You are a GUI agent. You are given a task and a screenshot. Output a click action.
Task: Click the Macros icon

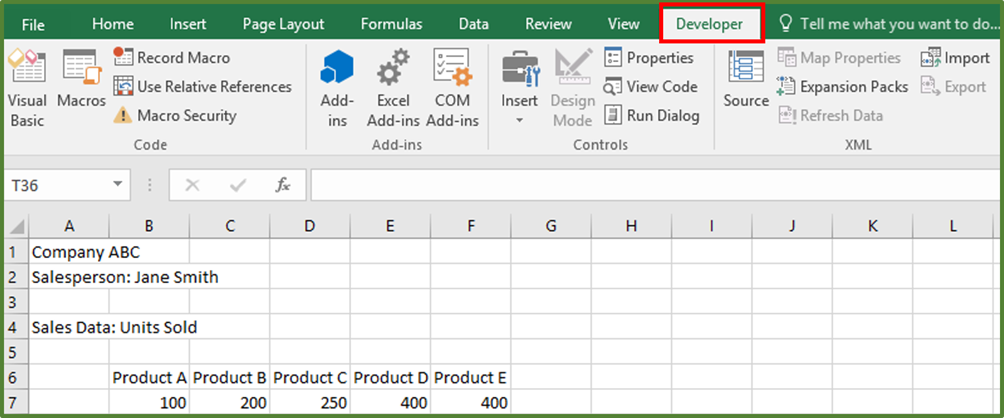tap(81, 82)
